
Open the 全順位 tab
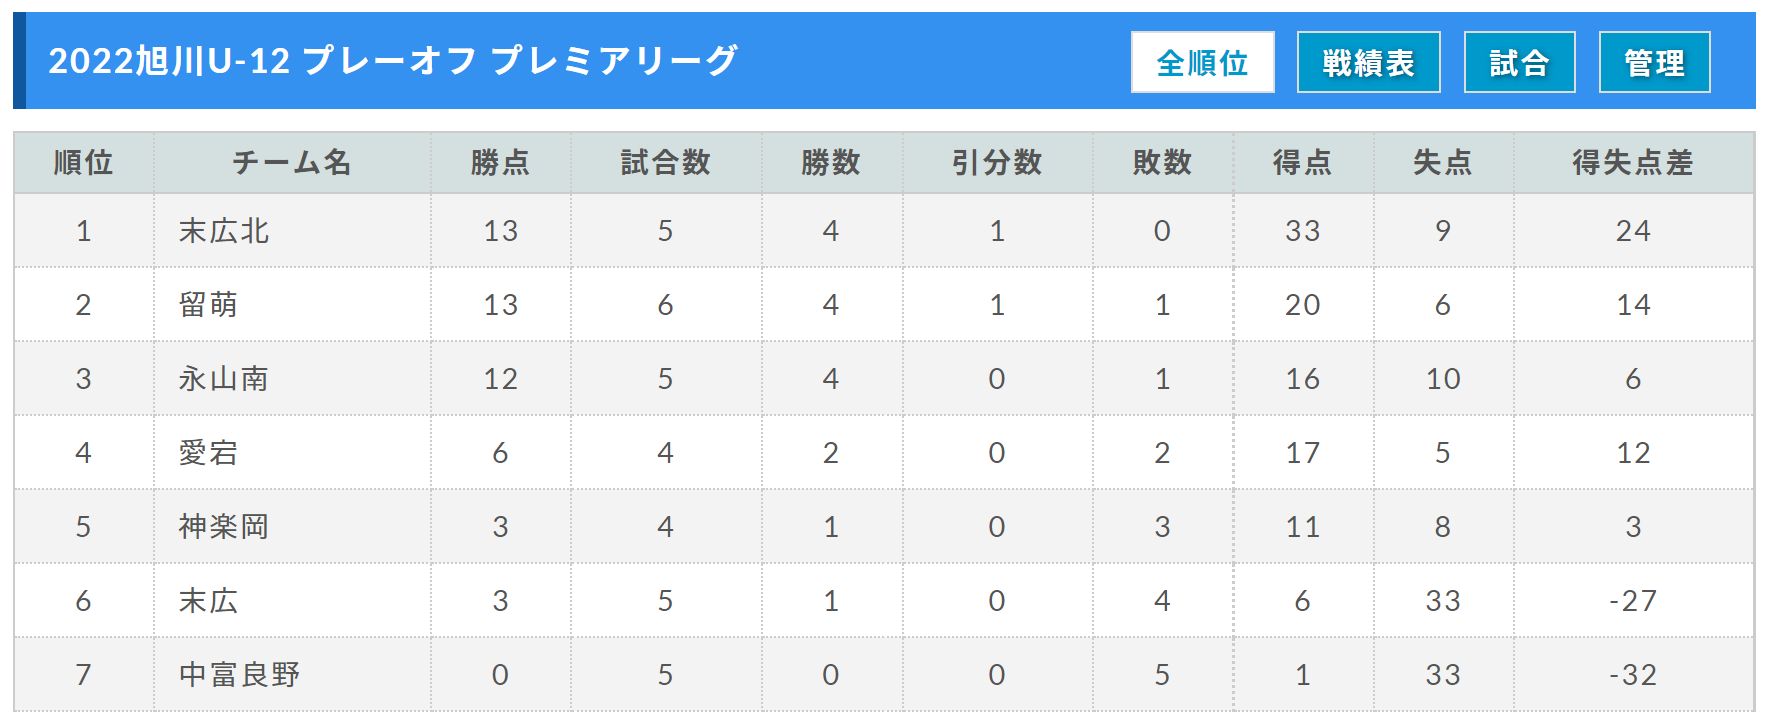[x=1202, y=62]
